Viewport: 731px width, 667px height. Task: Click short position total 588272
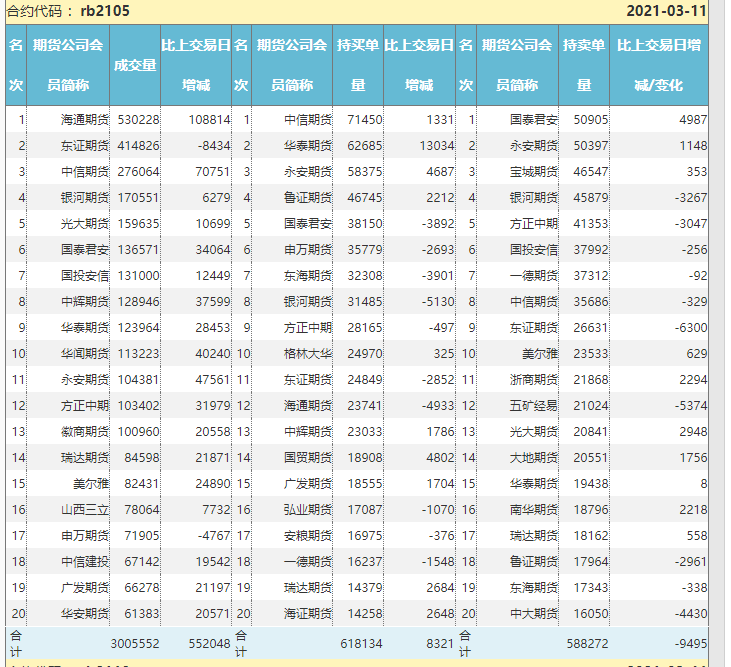(x=587, y=644)
